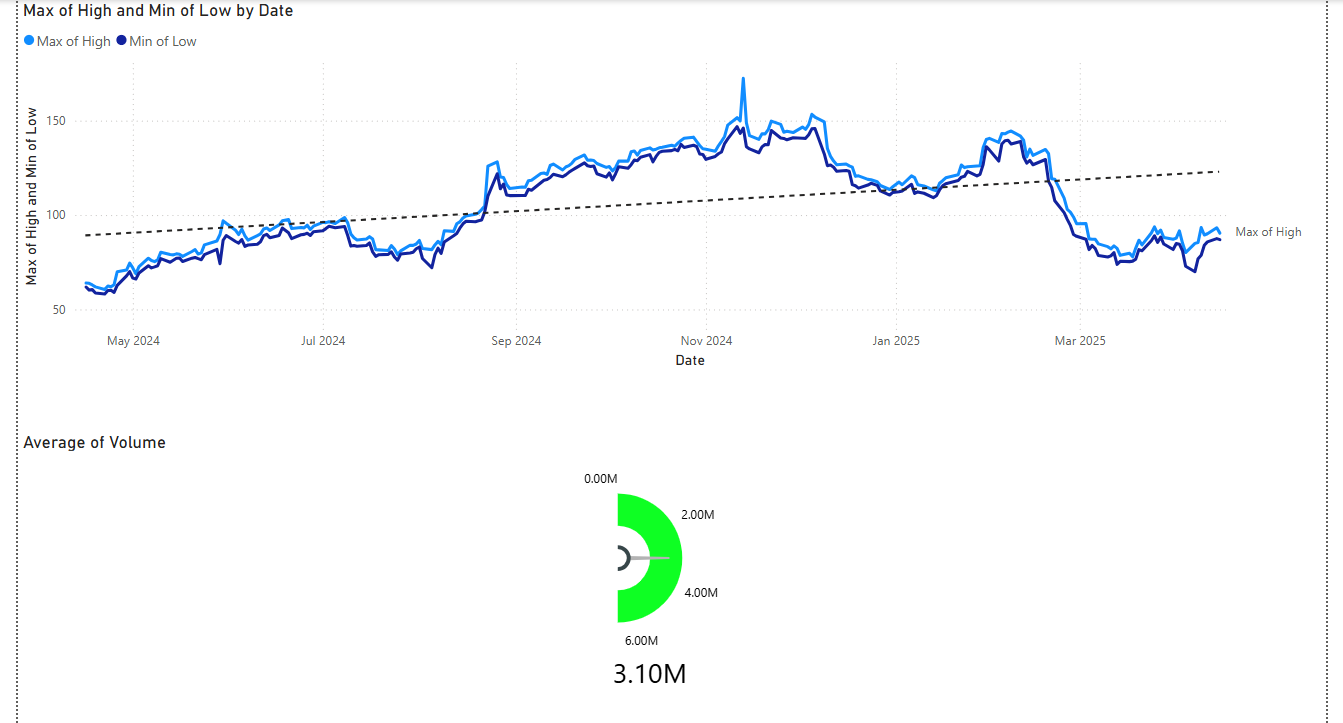Screen dimensions: 1343x723
Task: Click the 'Max of High' legend entry
Action: click(x=67, y=41)
